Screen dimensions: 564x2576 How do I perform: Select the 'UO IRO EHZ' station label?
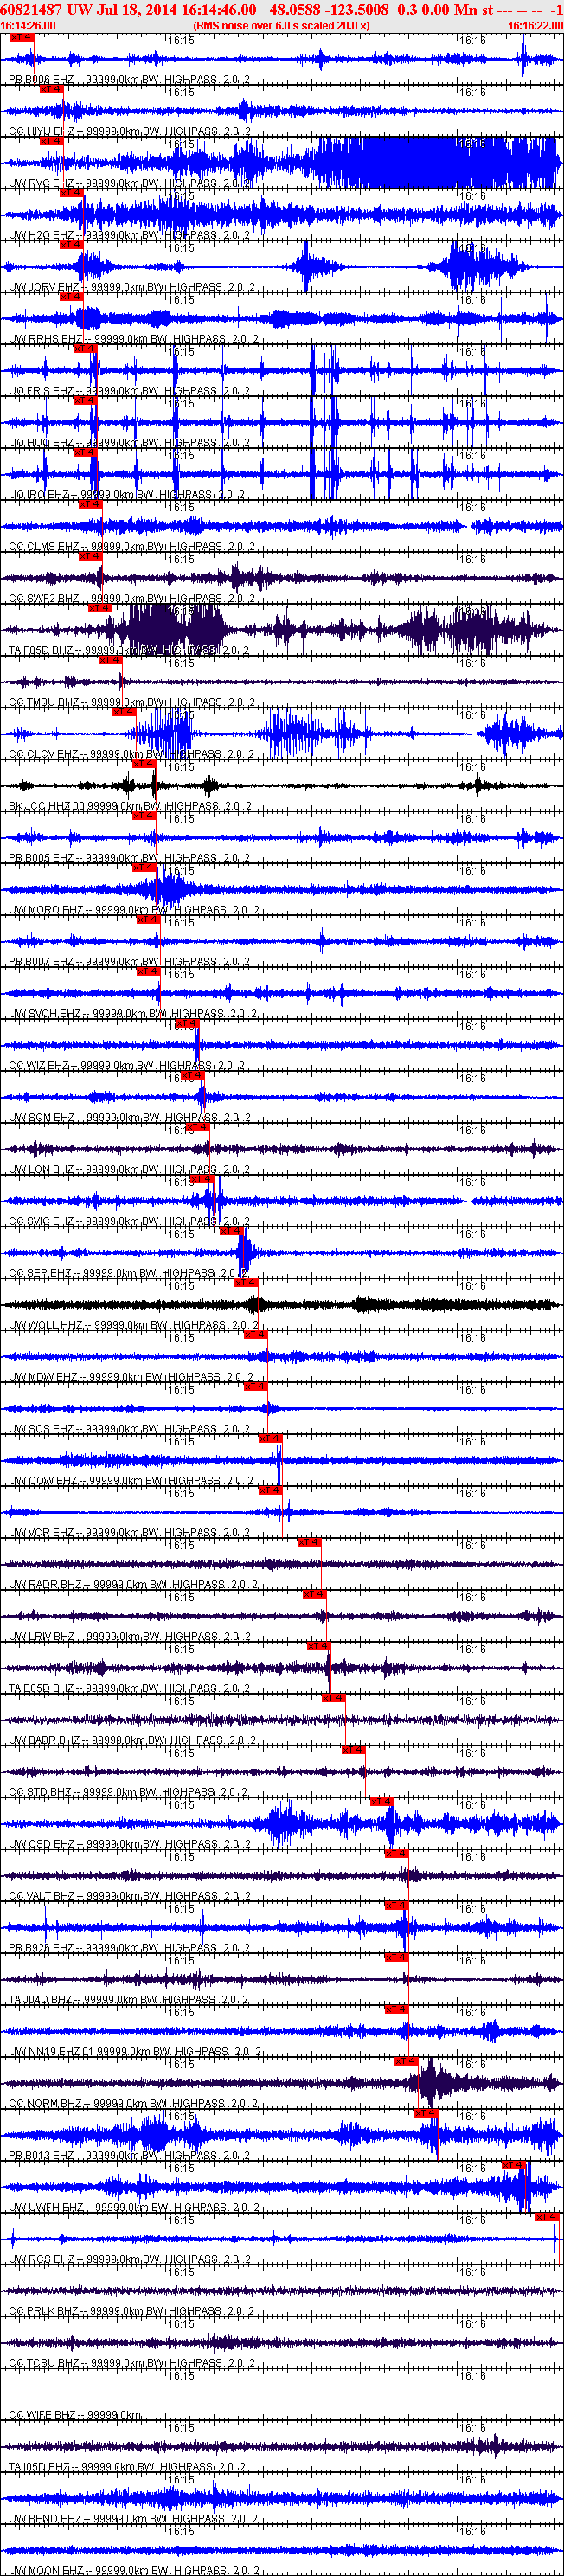click(x=38, y=495)
